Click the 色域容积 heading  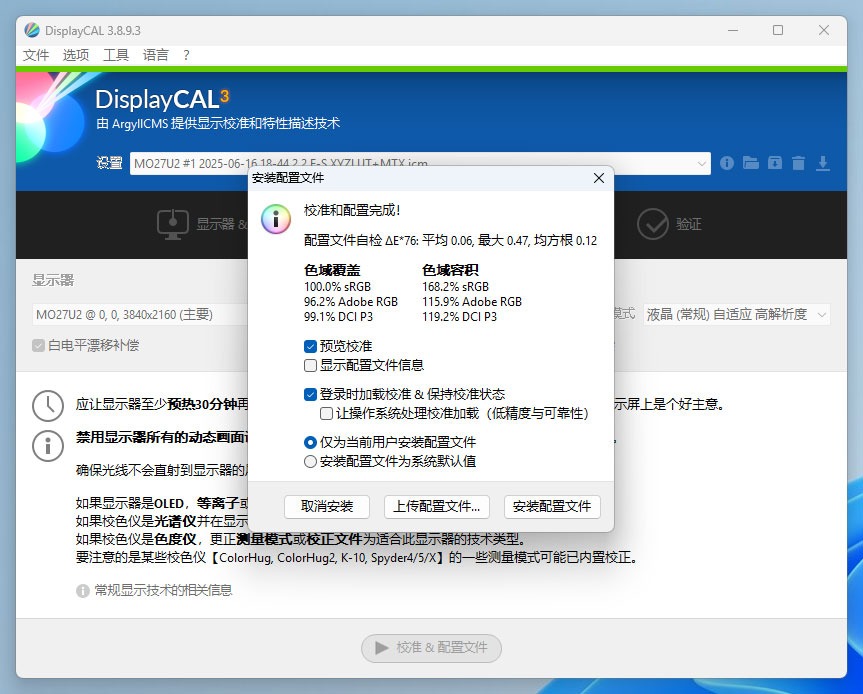[x=450, y=270]
